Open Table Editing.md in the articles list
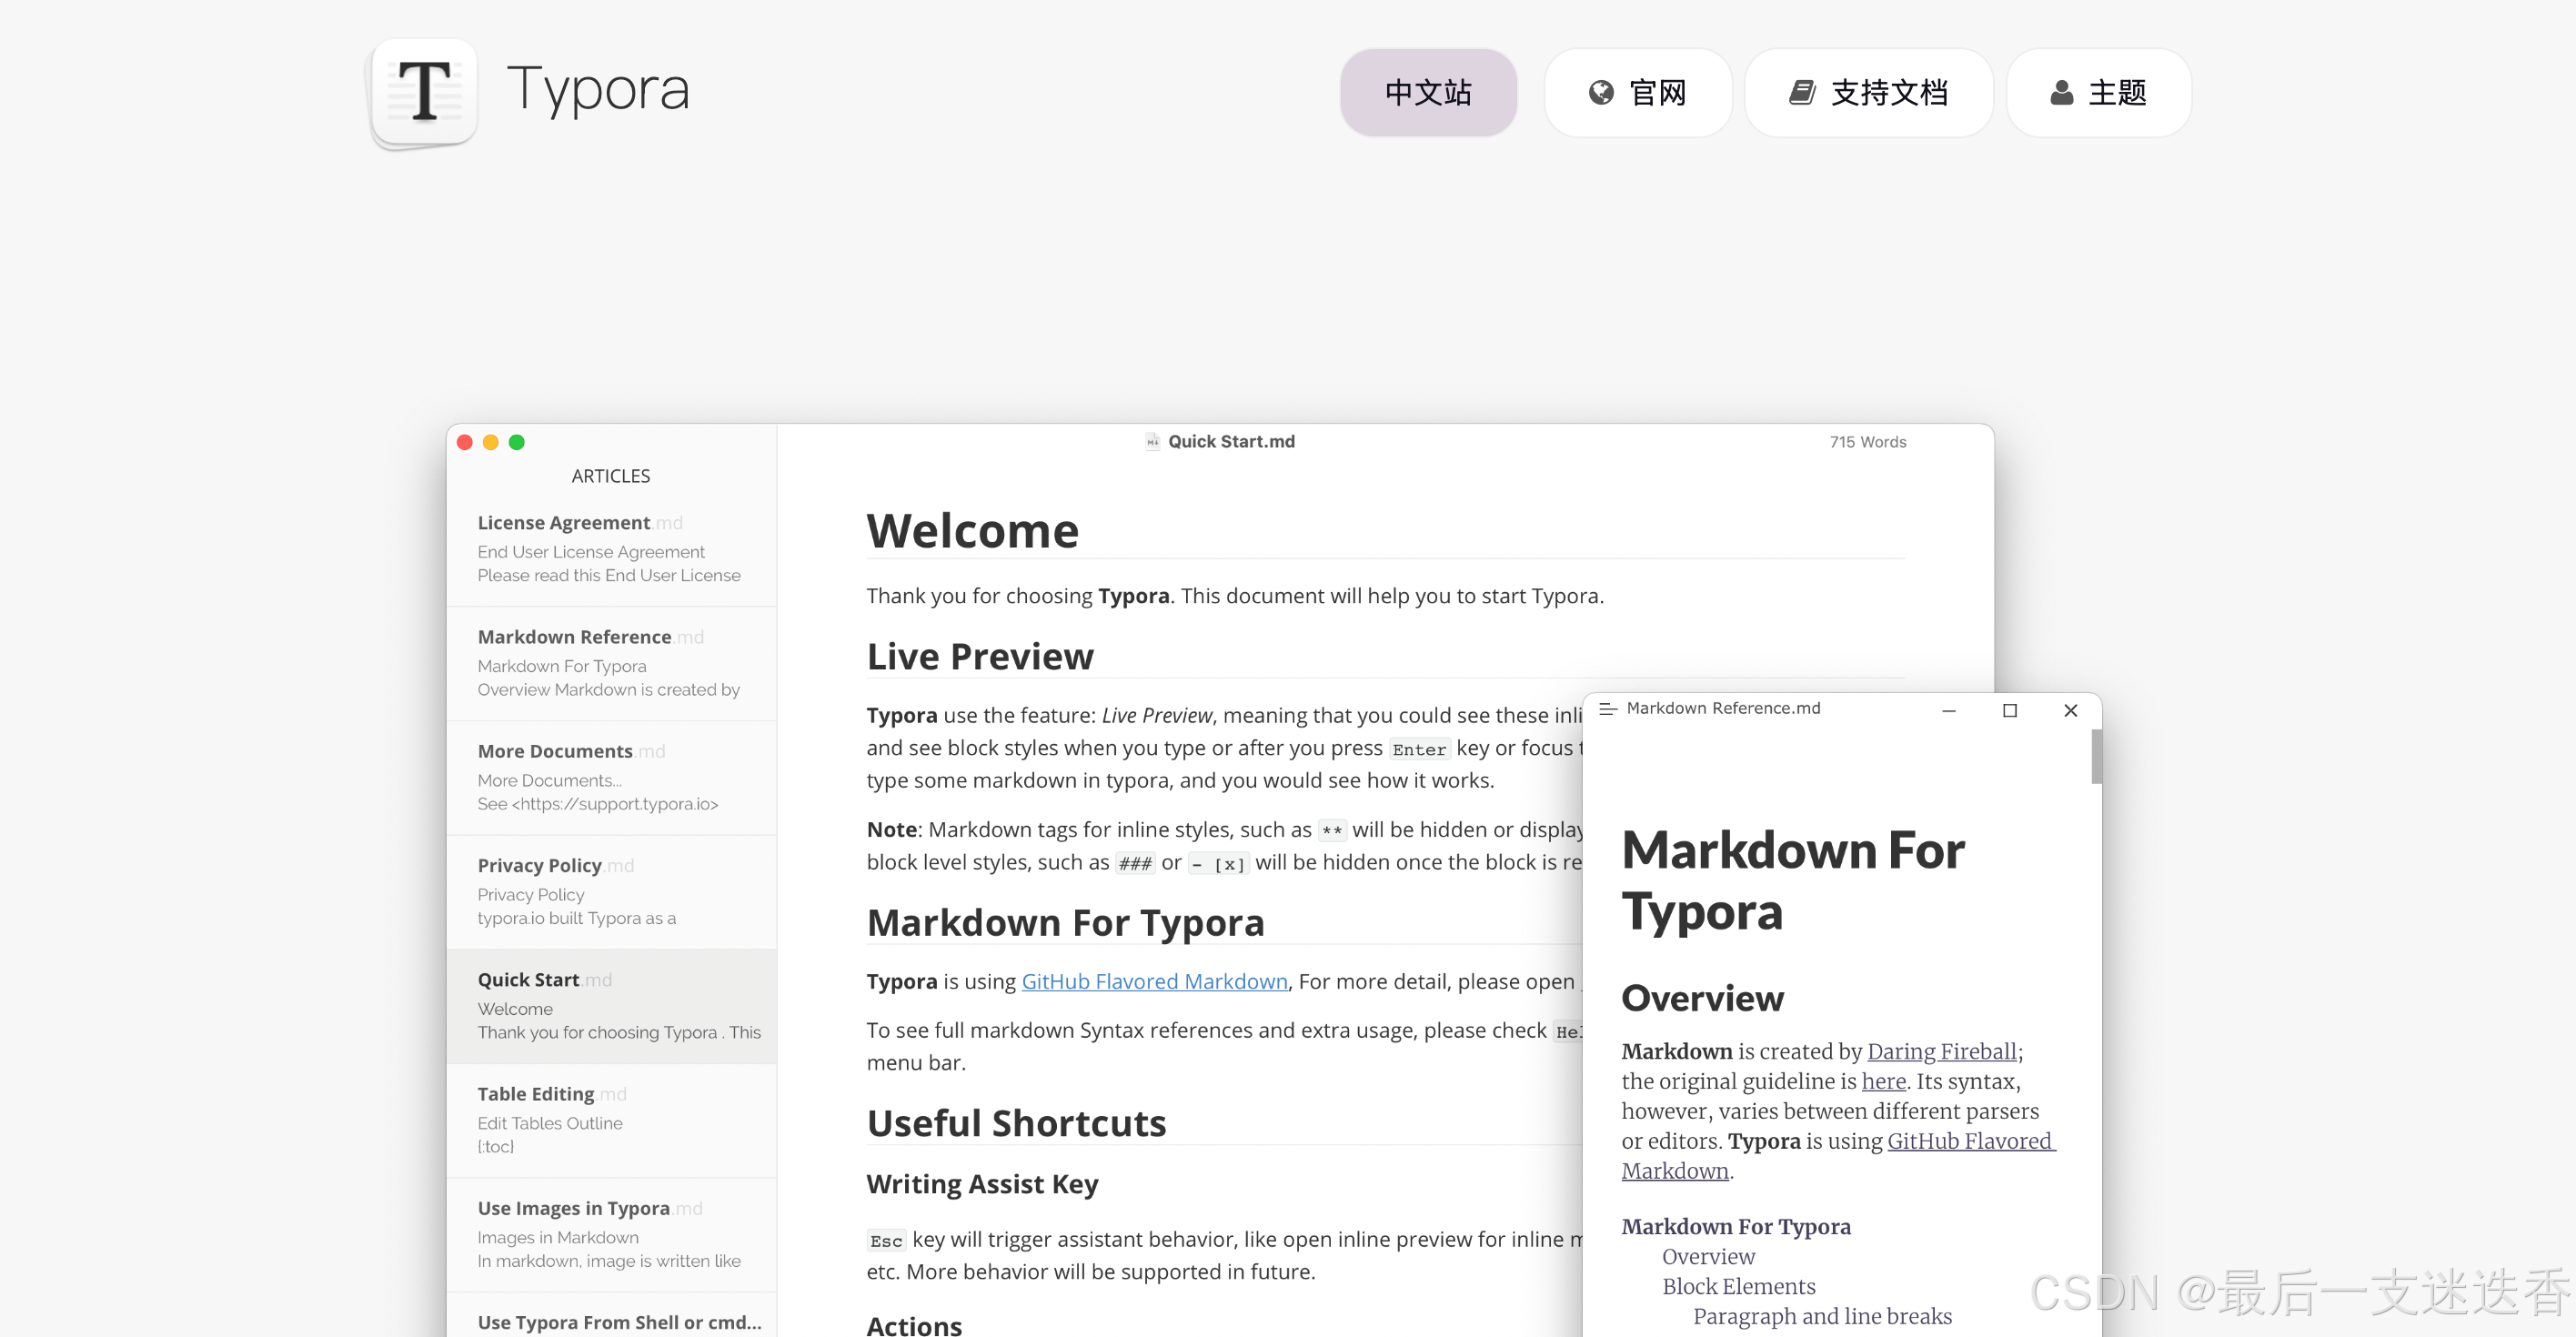 (x=612, y=1120)
